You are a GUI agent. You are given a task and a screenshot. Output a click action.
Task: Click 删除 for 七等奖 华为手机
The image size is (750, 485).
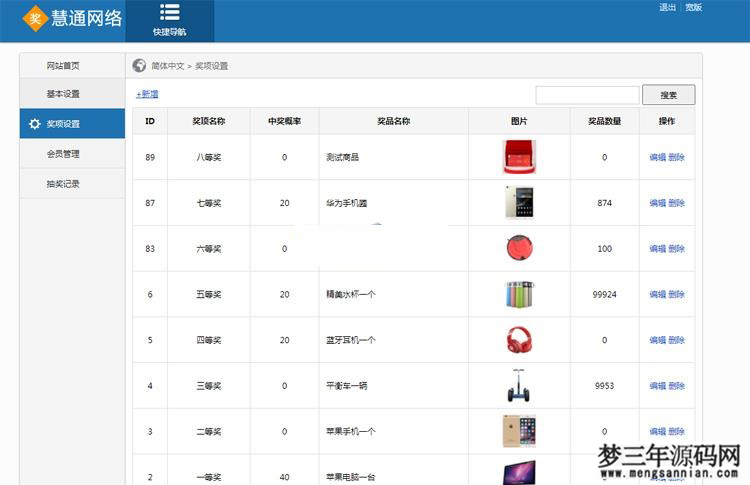pyautogui.click(x=676, y=203)
